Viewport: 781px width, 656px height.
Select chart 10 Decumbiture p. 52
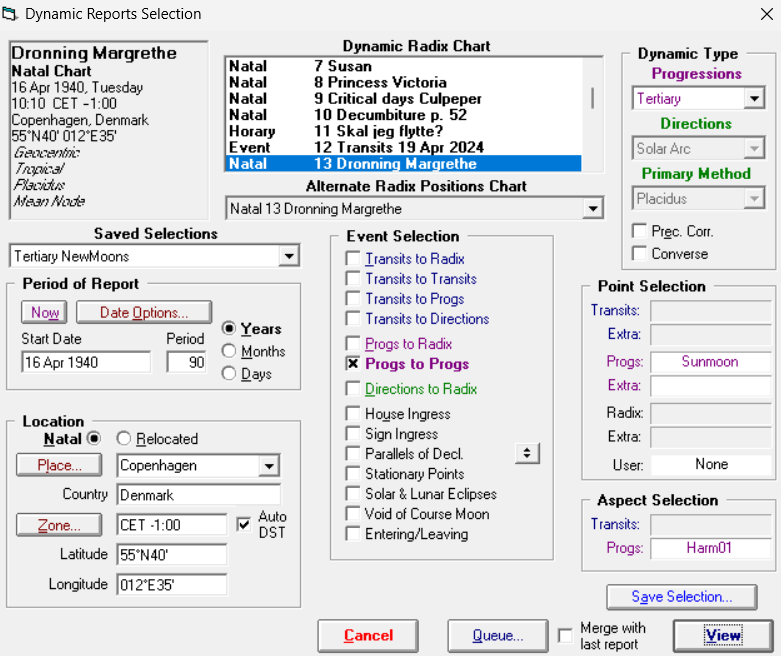[x=404, y=115]
